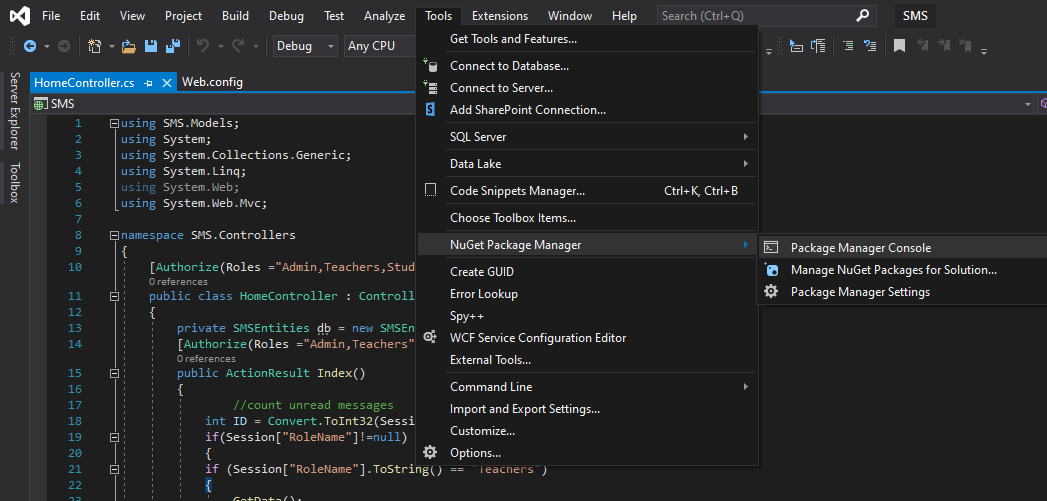Open the Redo history dropdown arrow
This screenshot has height=501, width=1047.
[256, 46]
